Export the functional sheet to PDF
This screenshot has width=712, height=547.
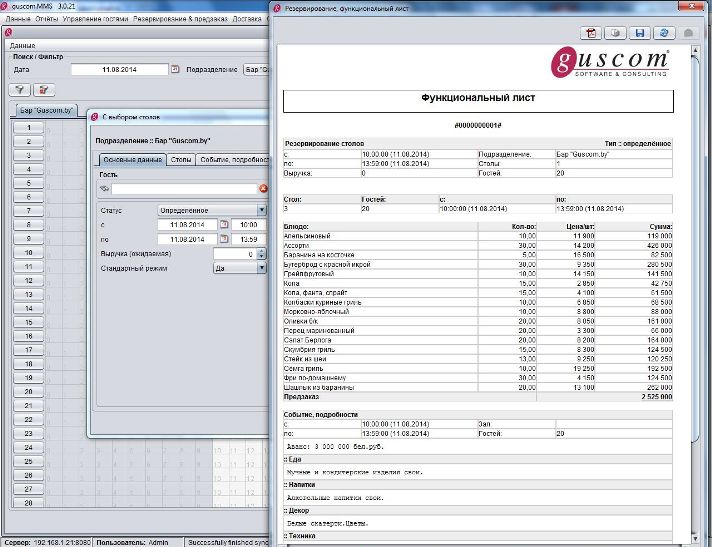[591, 33]
